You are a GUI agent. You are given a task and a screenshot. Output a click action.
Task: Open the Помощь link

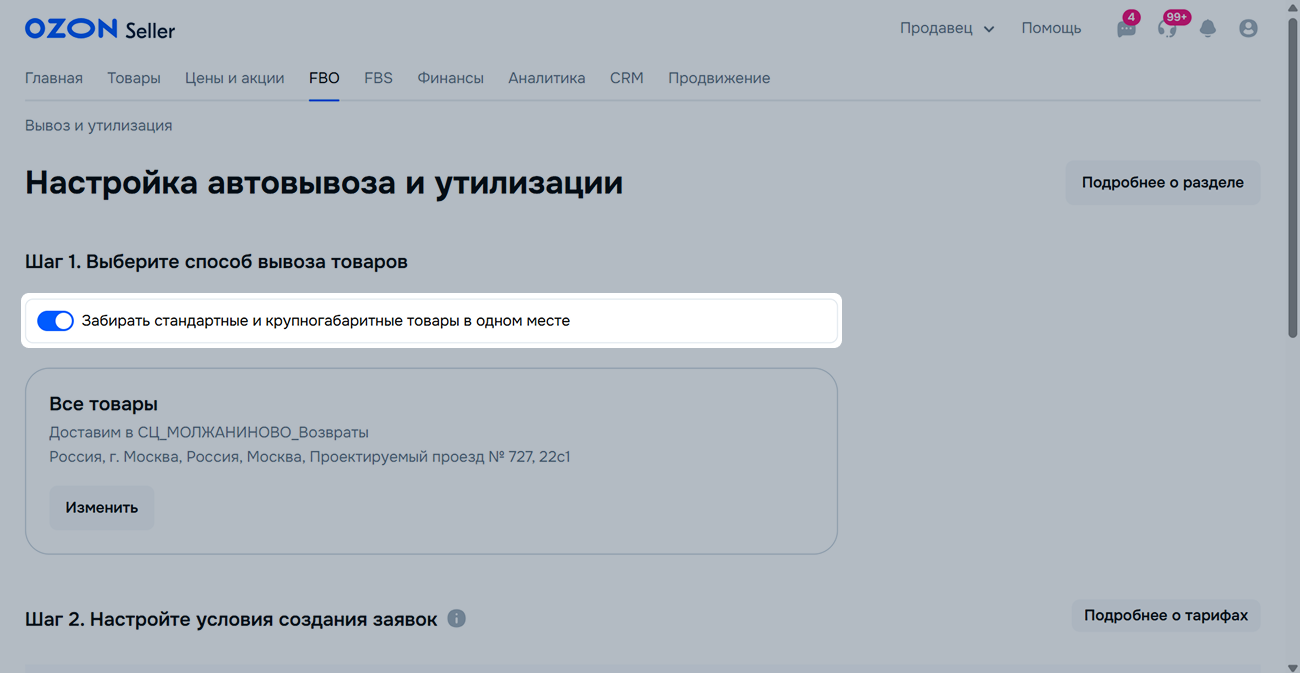1051,29
